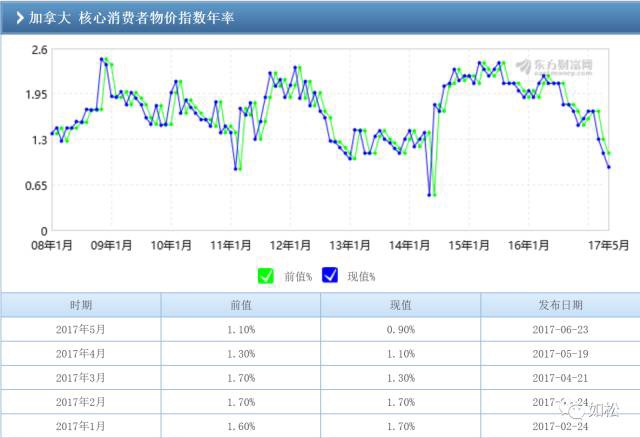Screen dimensions: 640x438
Task: Select the 2017年5月 period cell
Action: 81,329
